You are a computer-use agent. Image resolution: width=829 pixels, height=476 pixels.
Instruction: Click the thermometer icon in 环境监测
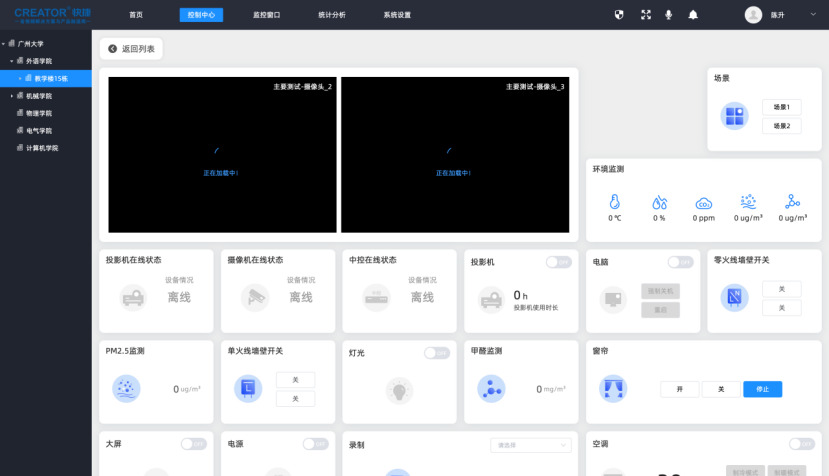coord(615,201)
